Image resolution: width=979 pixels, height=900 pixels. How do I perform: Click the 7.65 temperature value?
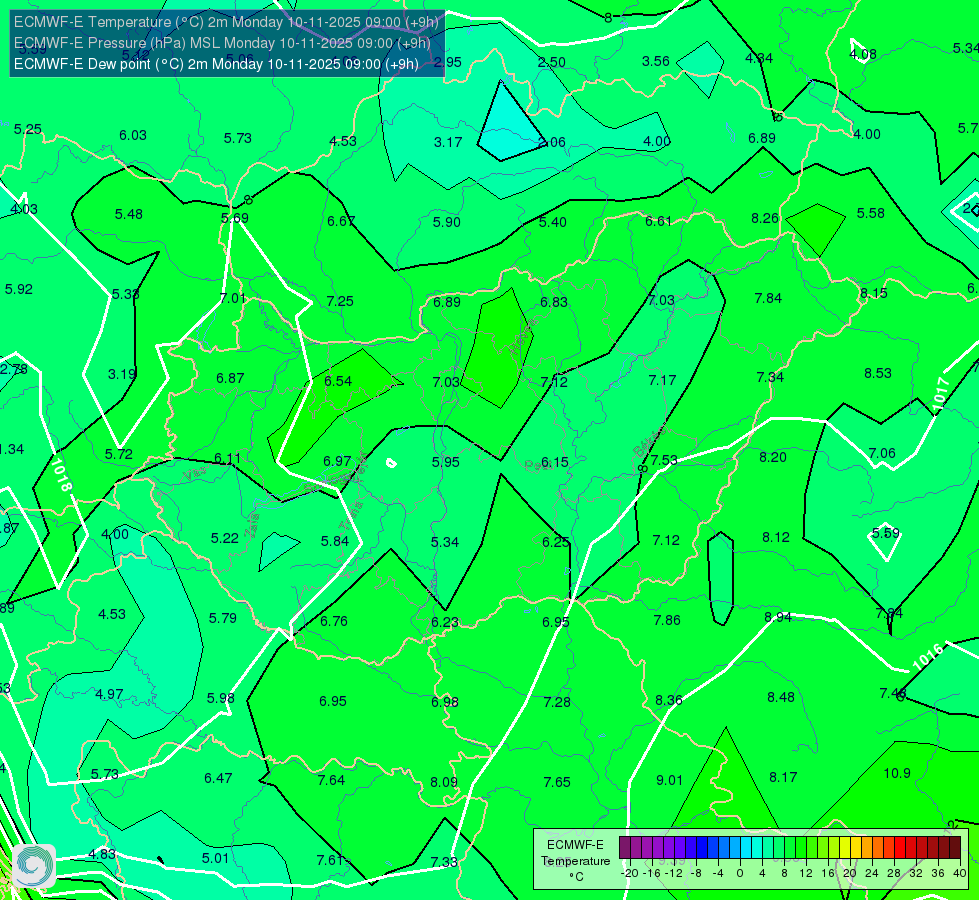557,783
